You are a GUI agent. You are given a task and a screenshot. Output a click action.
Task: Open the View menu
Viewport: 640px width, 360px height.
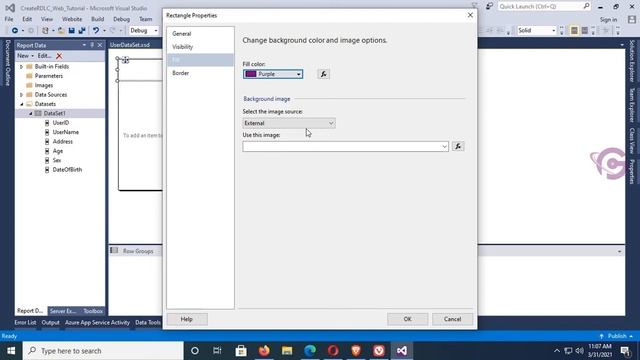[47, 19]
